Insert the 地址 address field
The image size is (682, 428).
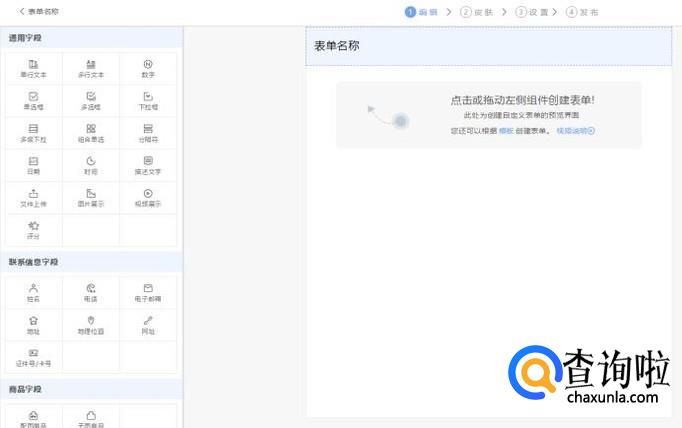click(33, 325)
